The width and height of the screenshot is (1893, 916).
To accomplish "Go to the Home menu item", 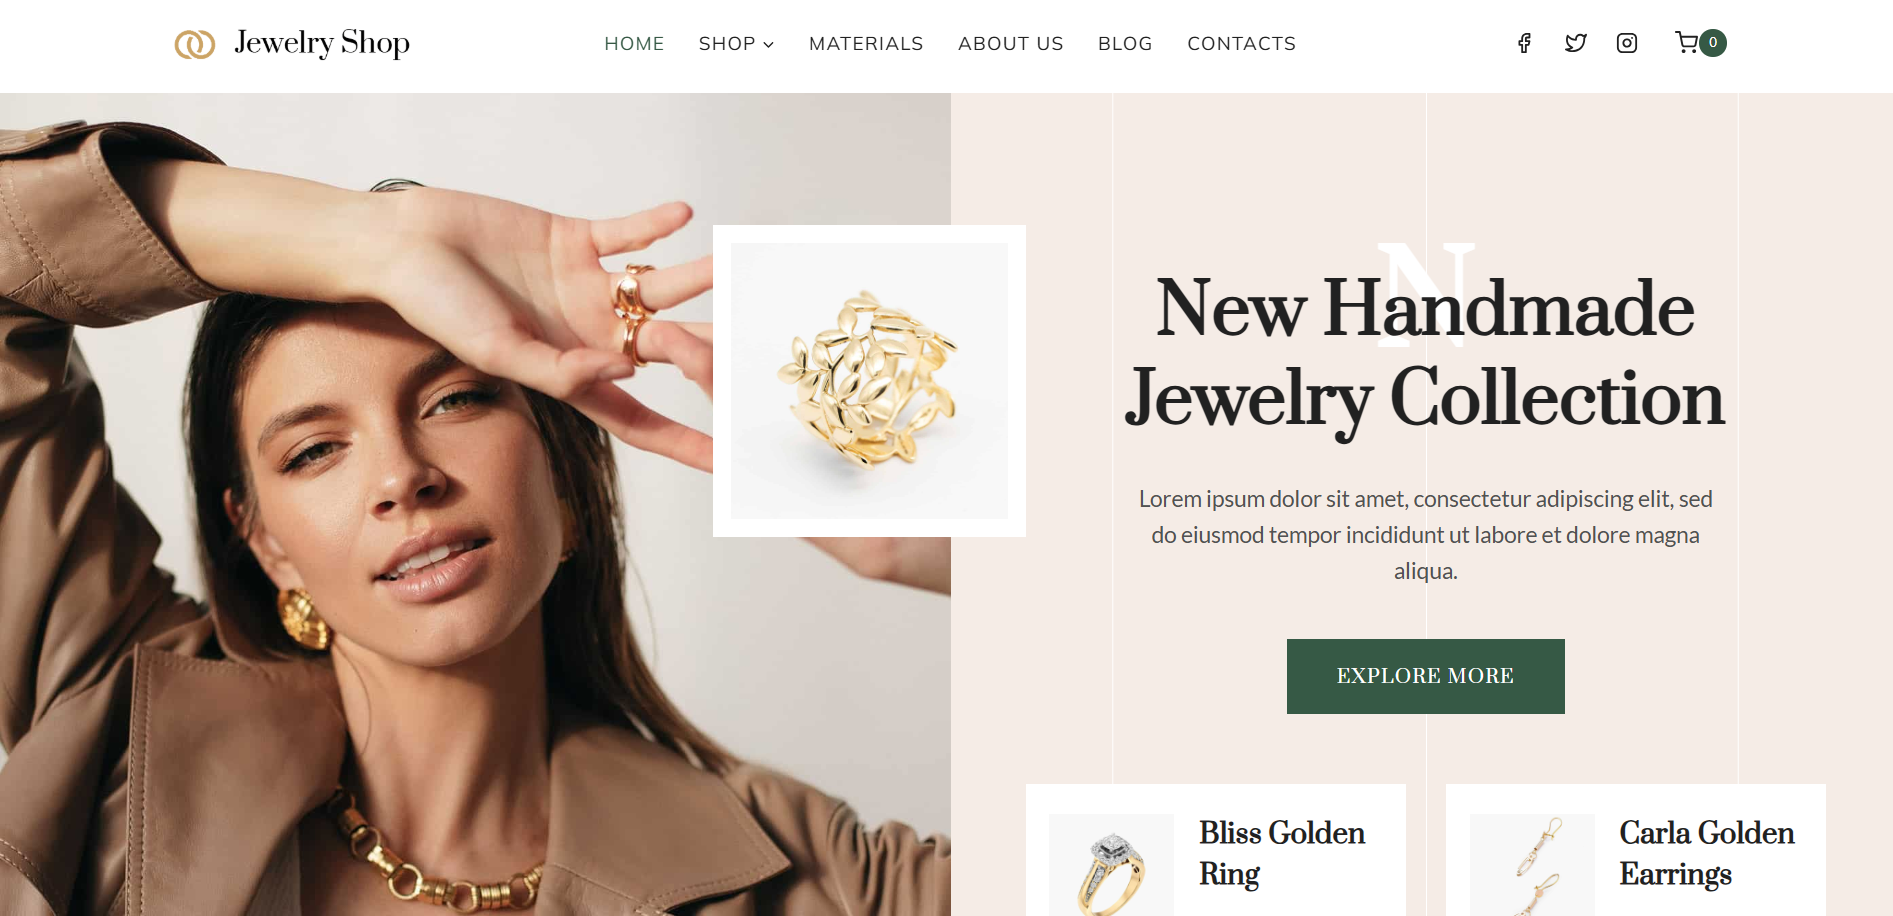I will (x=634, y=44).
